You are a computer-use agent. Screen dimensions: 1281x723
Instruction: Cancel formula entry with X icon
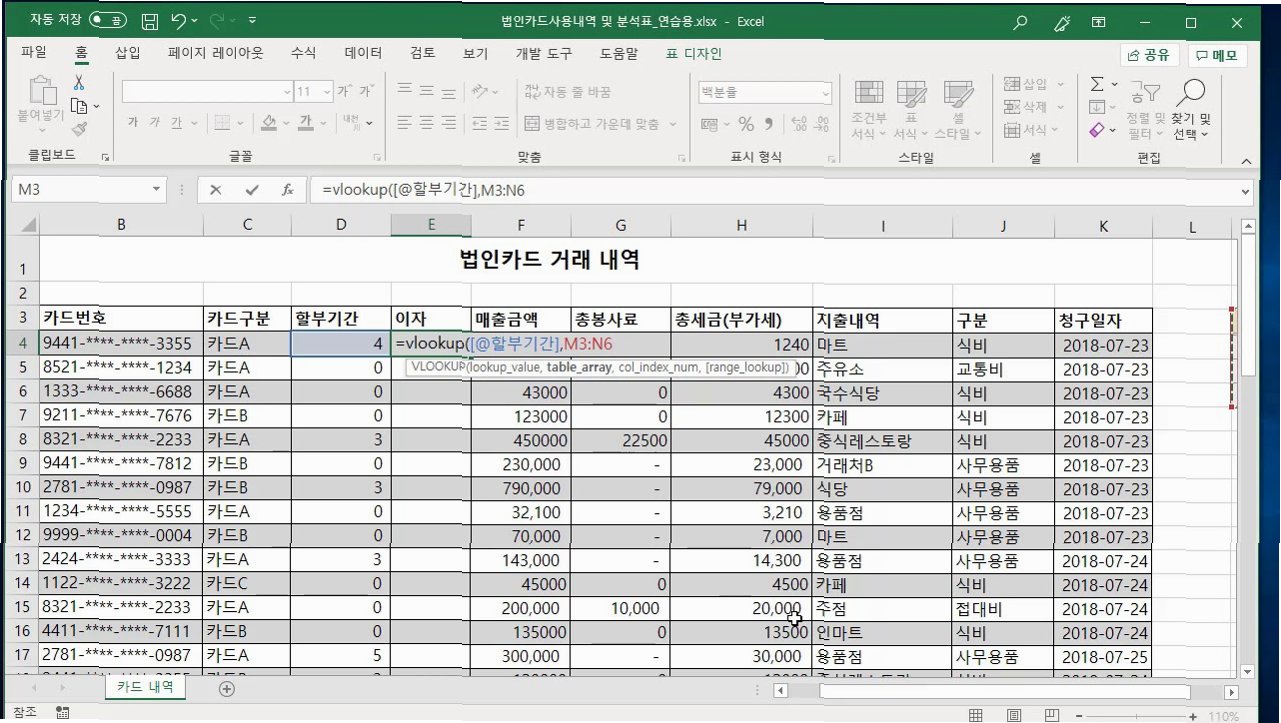(x=215, y=190)
